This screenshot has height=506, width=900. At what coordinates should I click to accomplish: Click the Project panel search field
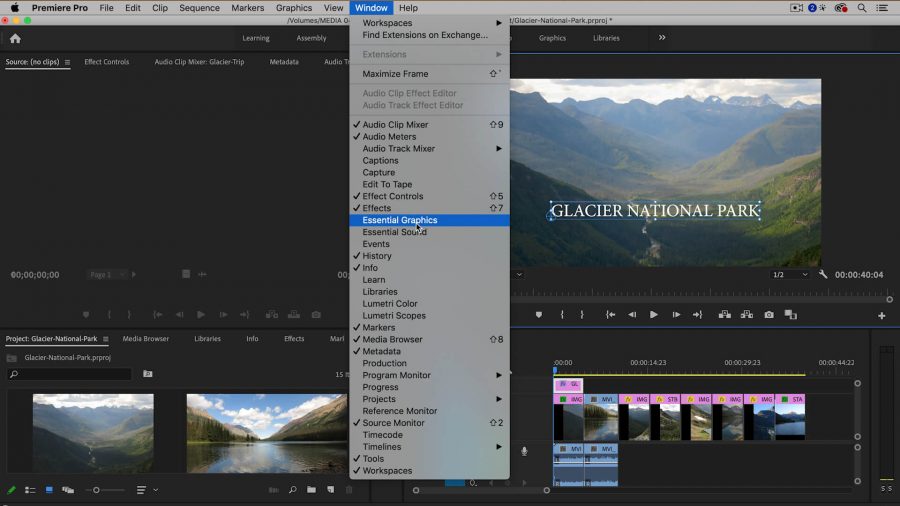(70, 374)
